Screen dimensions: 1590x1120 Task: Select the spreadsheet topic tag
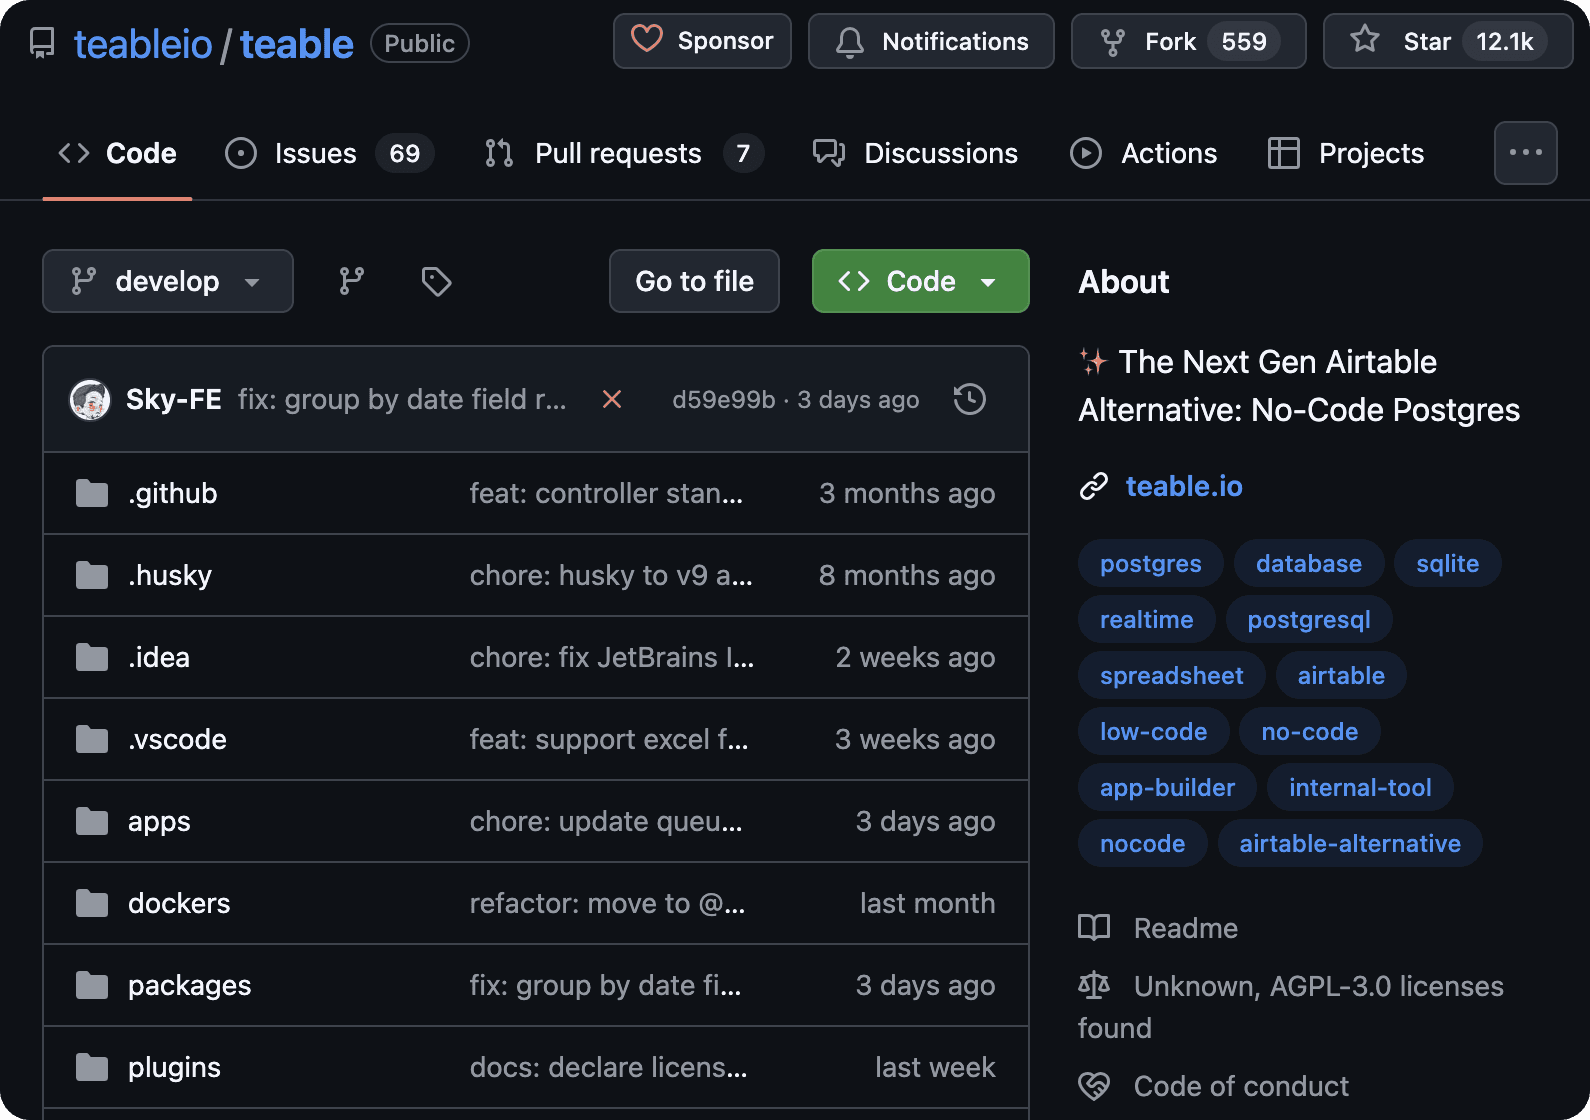coord(1172,675)
